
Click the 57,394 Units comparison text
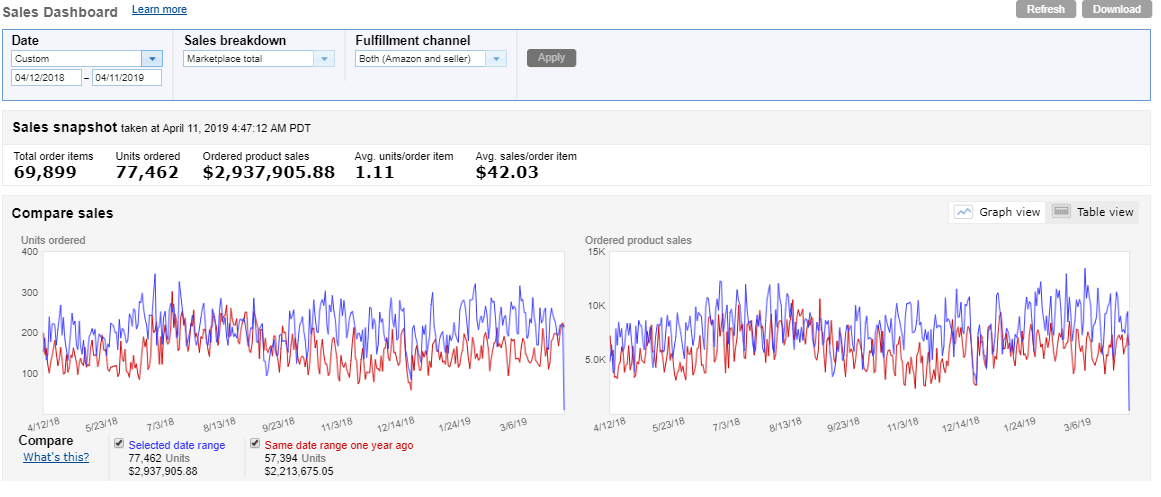tap(295, 458)
